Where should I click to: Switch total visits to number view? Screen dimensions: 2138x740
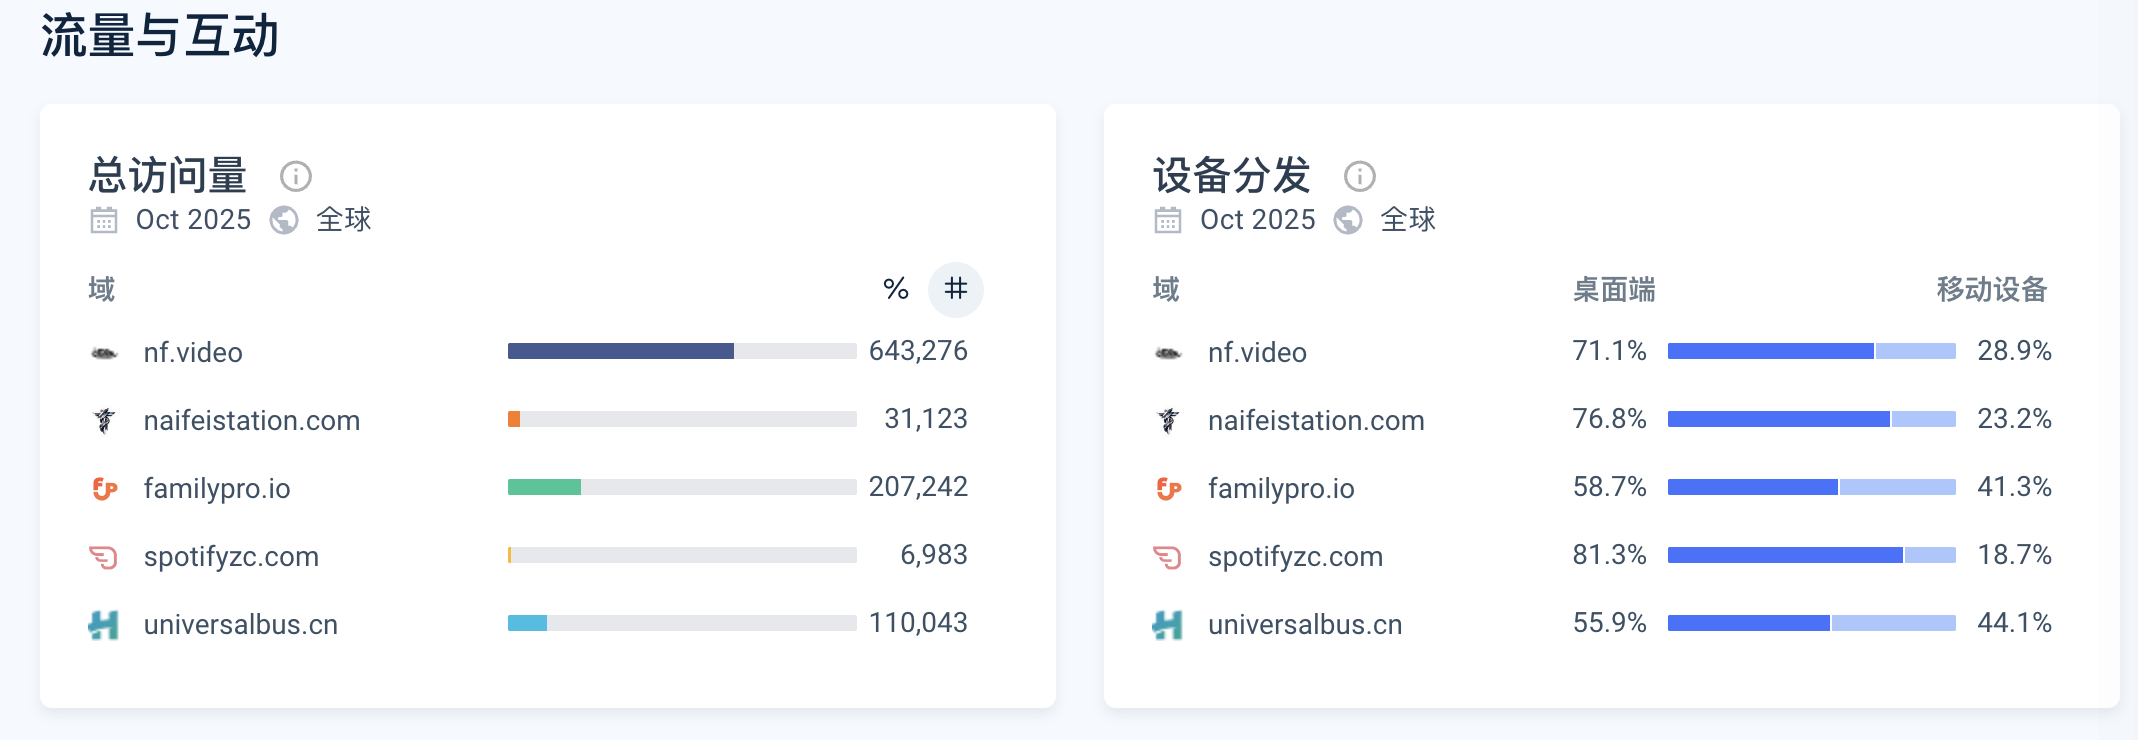tap(956, 289)
